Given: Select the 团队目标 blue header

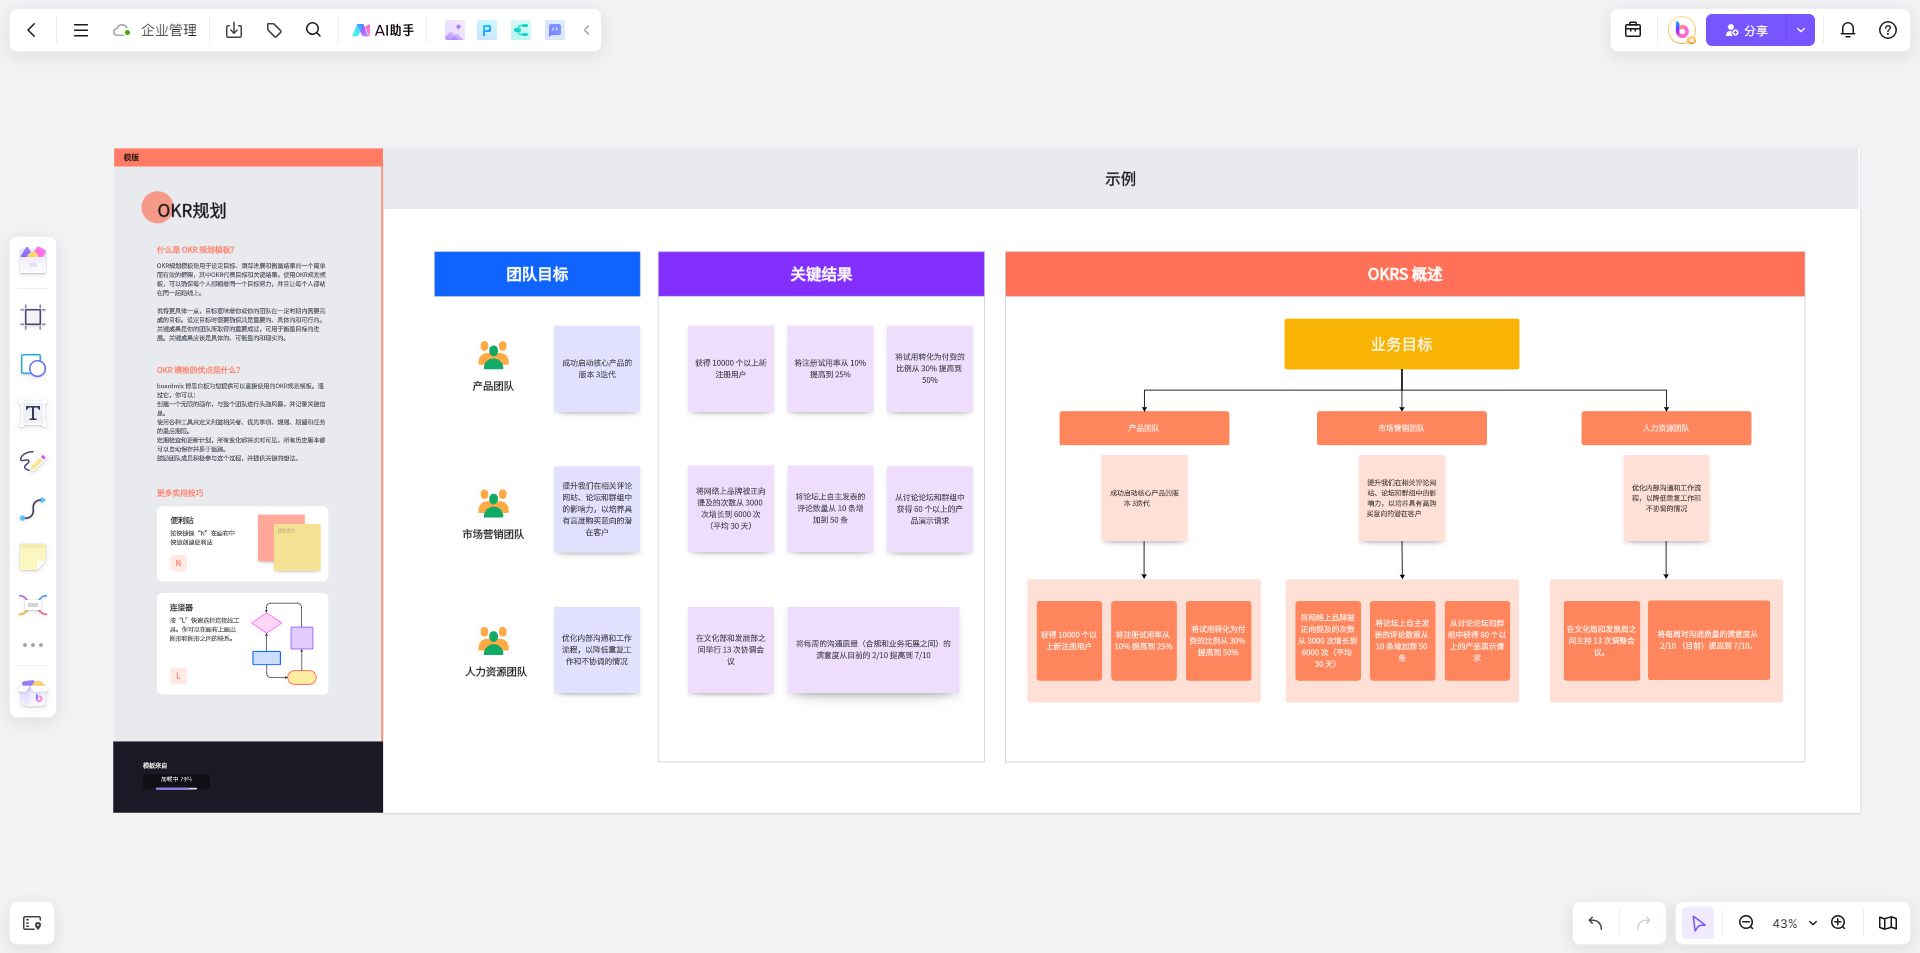Looking at the screenshot, I should tap(537, 274).
